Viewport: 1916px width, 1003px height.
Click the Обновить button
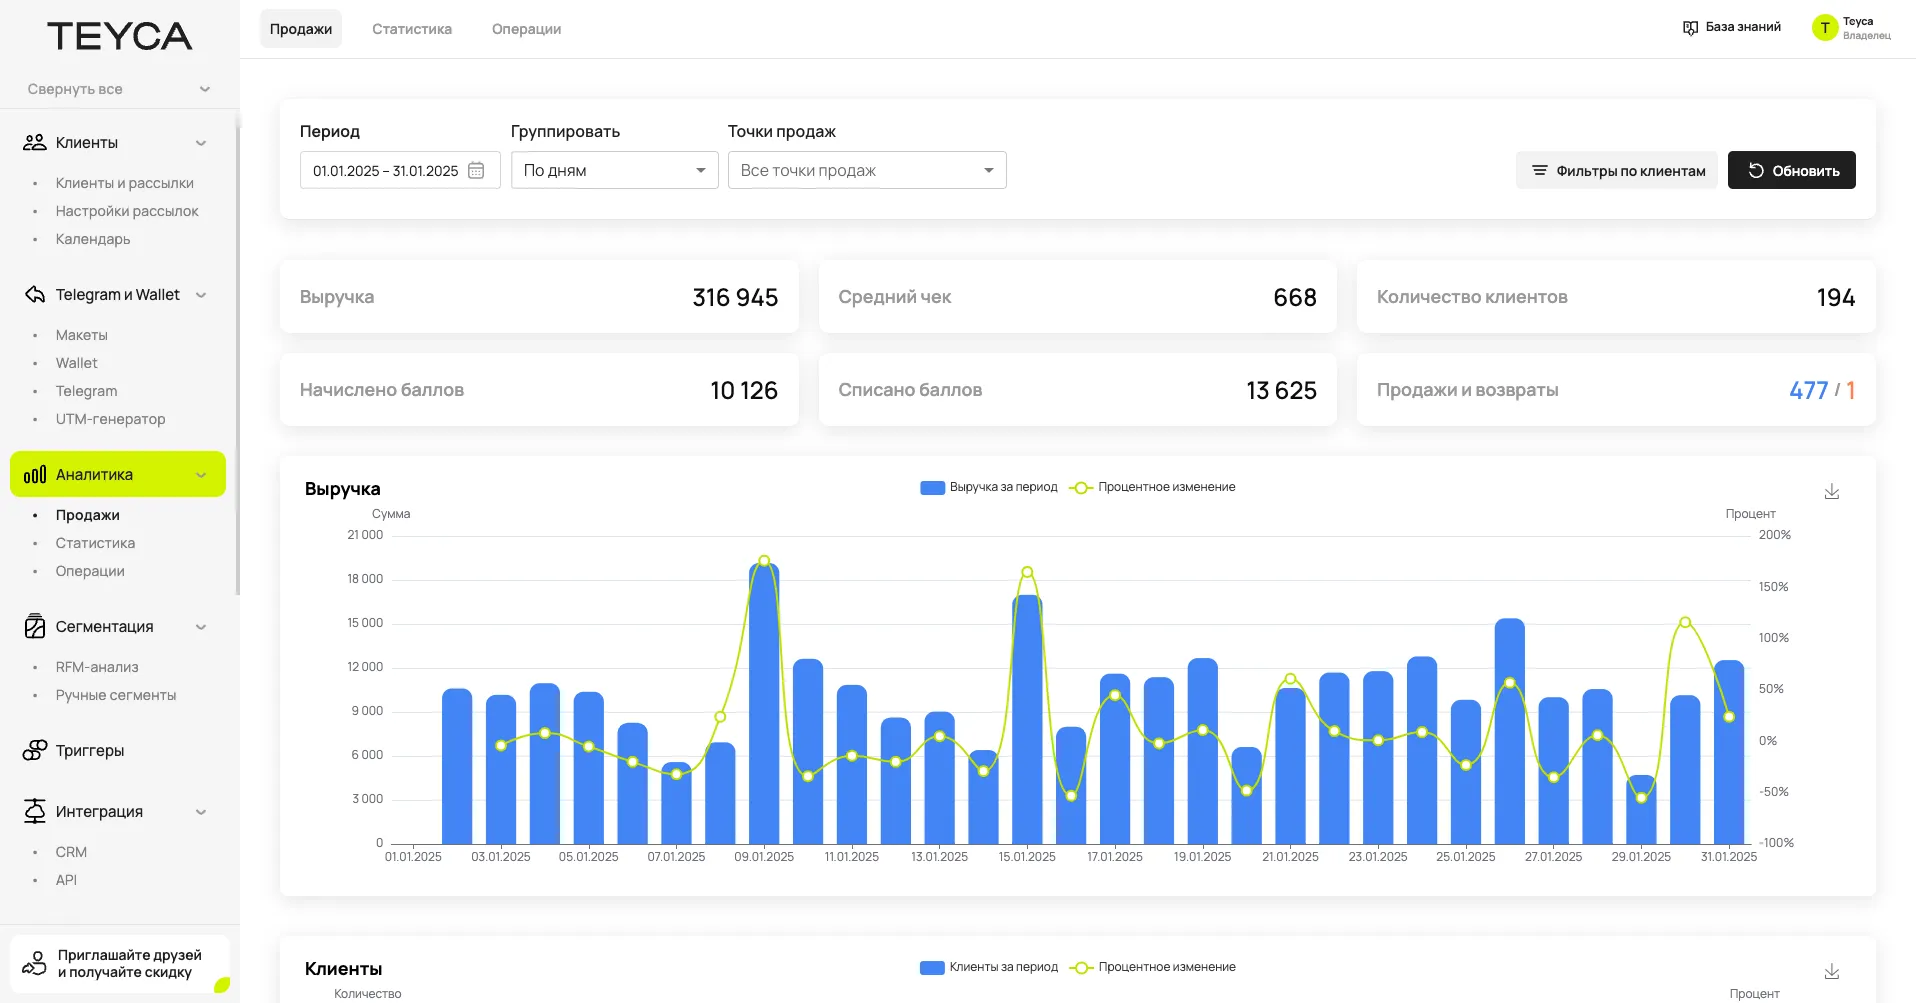click(1791, 170)
